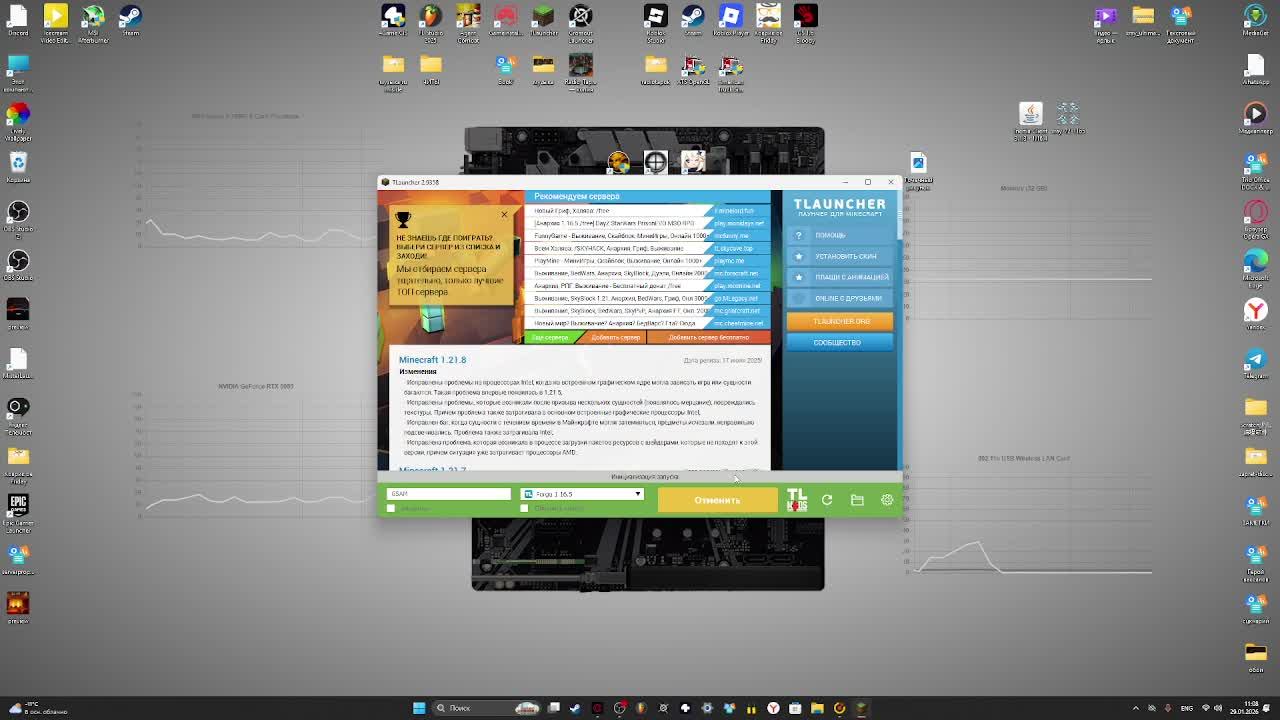Click the playmc.me server address
This screenshot has height=720, width=1280.
tap(729, 261)
